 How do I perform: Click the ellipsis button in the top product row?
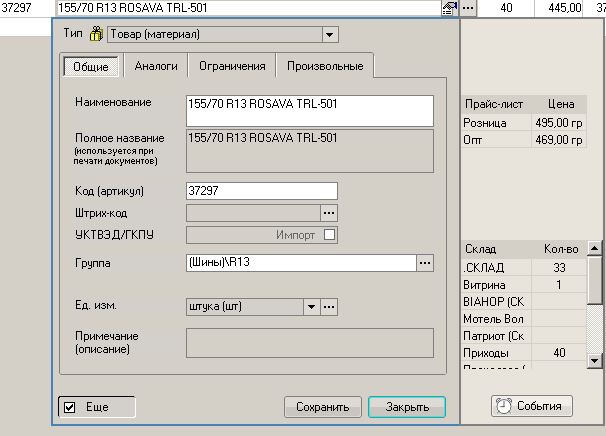click(468, 8)
